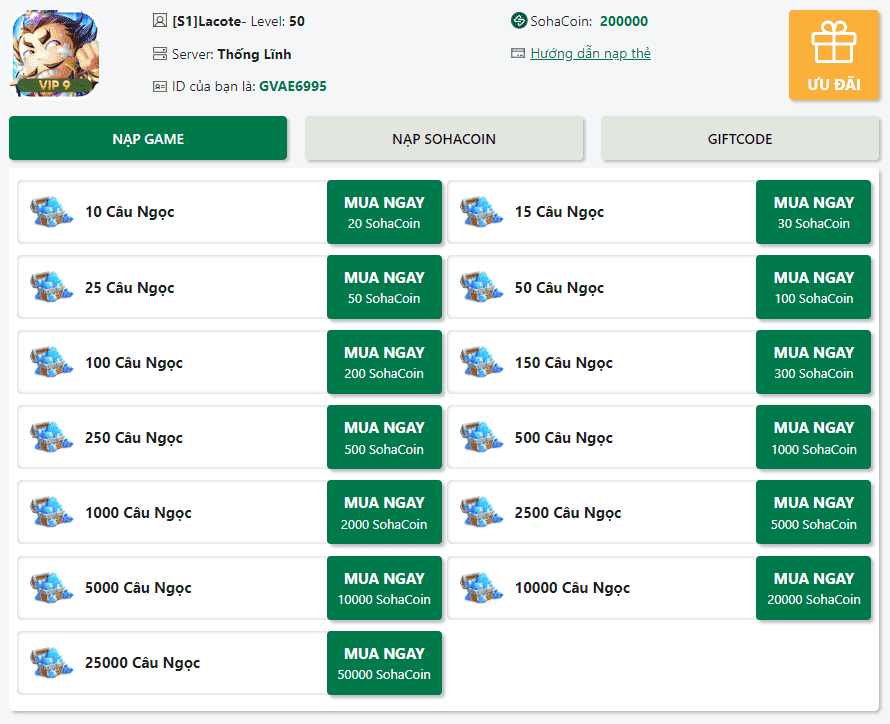Click the gem chest icon for 25000 Câu Ngọc
890x724 pixels.
51,662
